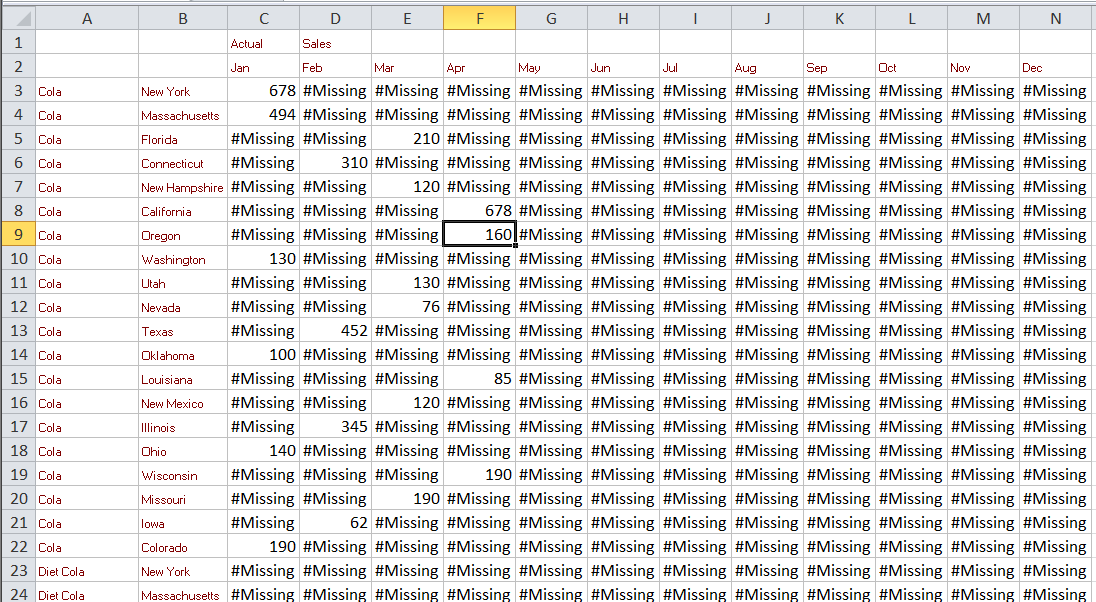Select the value 62 for Iowa
The height and width of the screenshot is (602, 1096).
336,522
